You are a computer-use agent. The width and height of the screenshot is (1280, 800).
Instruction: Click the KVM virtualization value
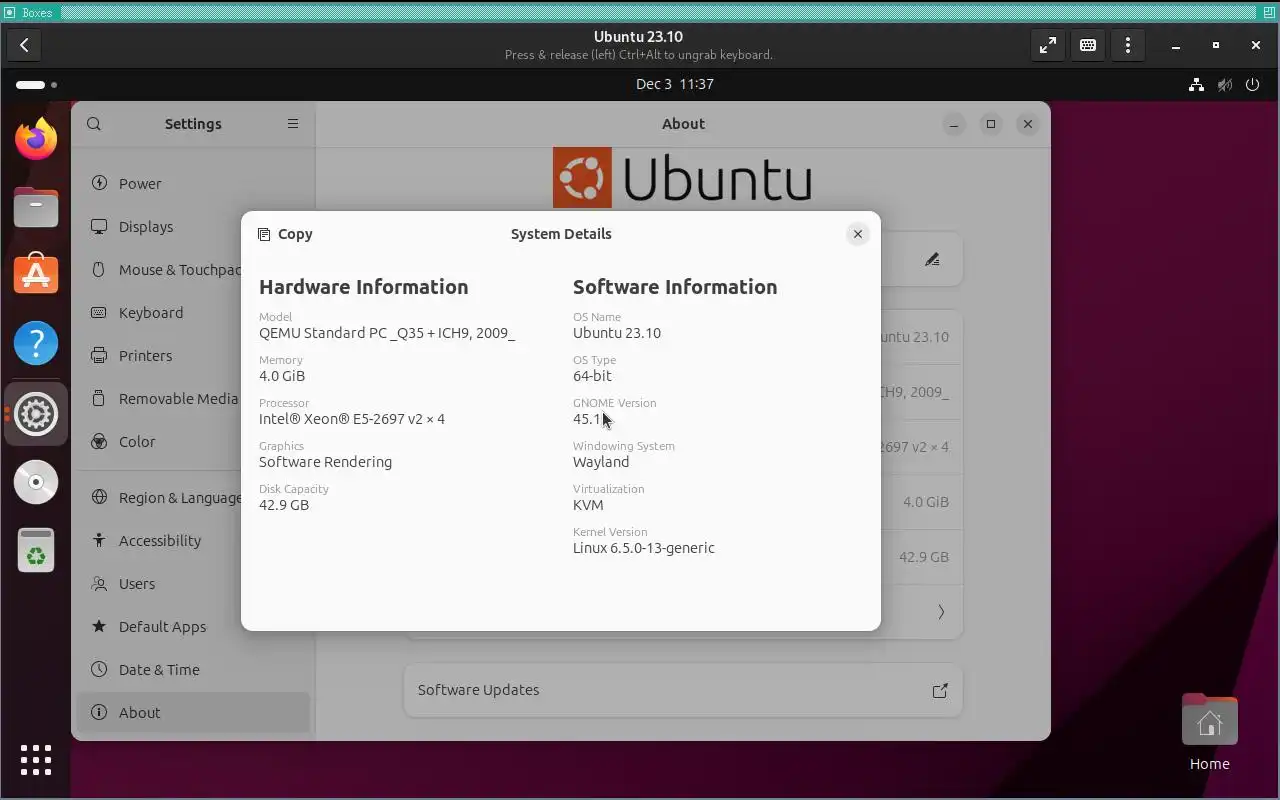click(x=588, y=505)
